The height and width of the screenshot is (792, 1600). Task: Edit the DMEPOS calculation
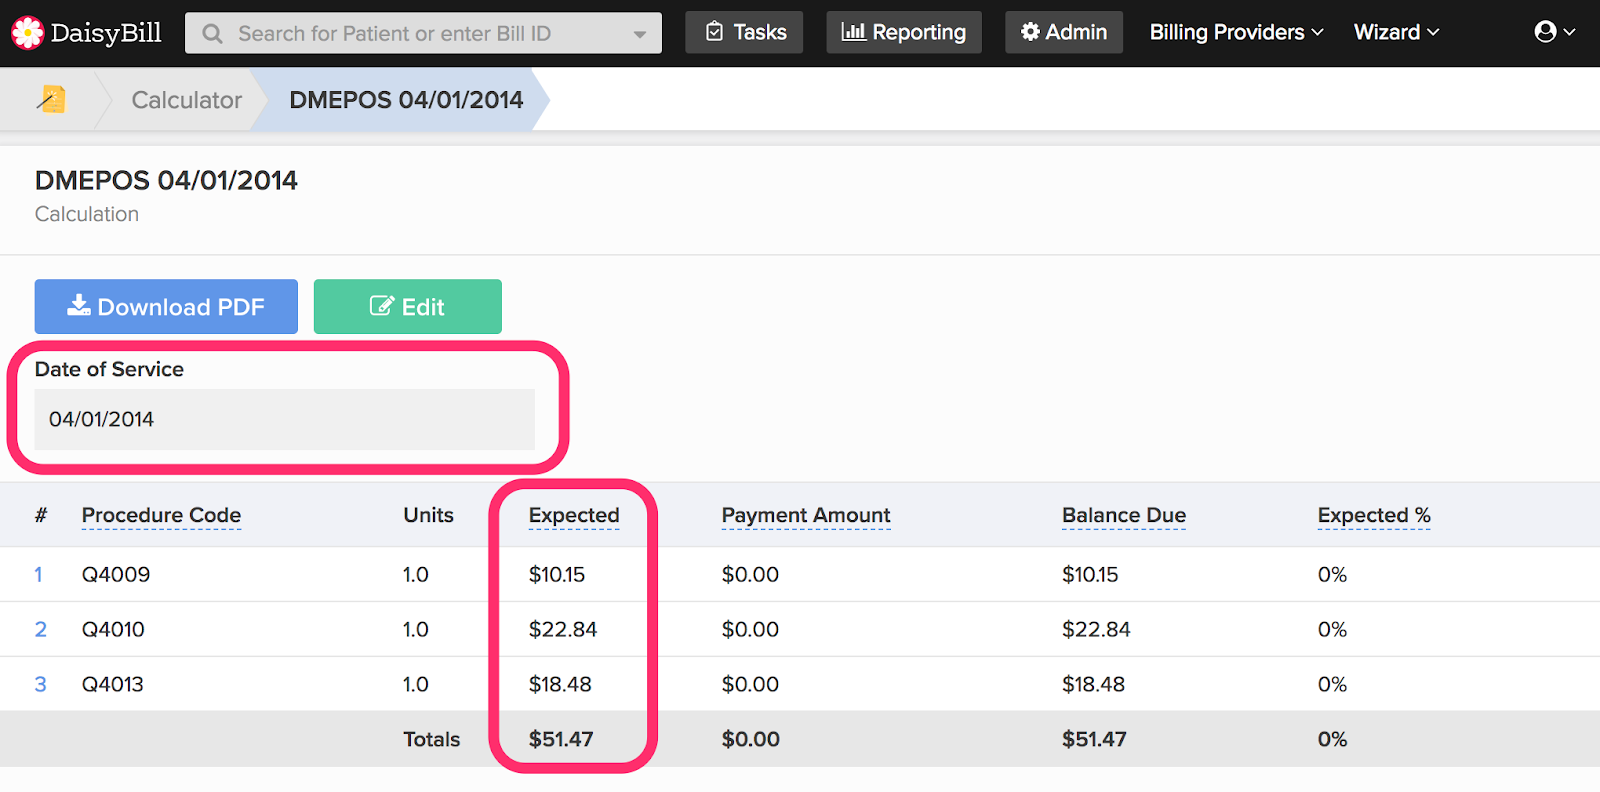[x=408, y=306]
